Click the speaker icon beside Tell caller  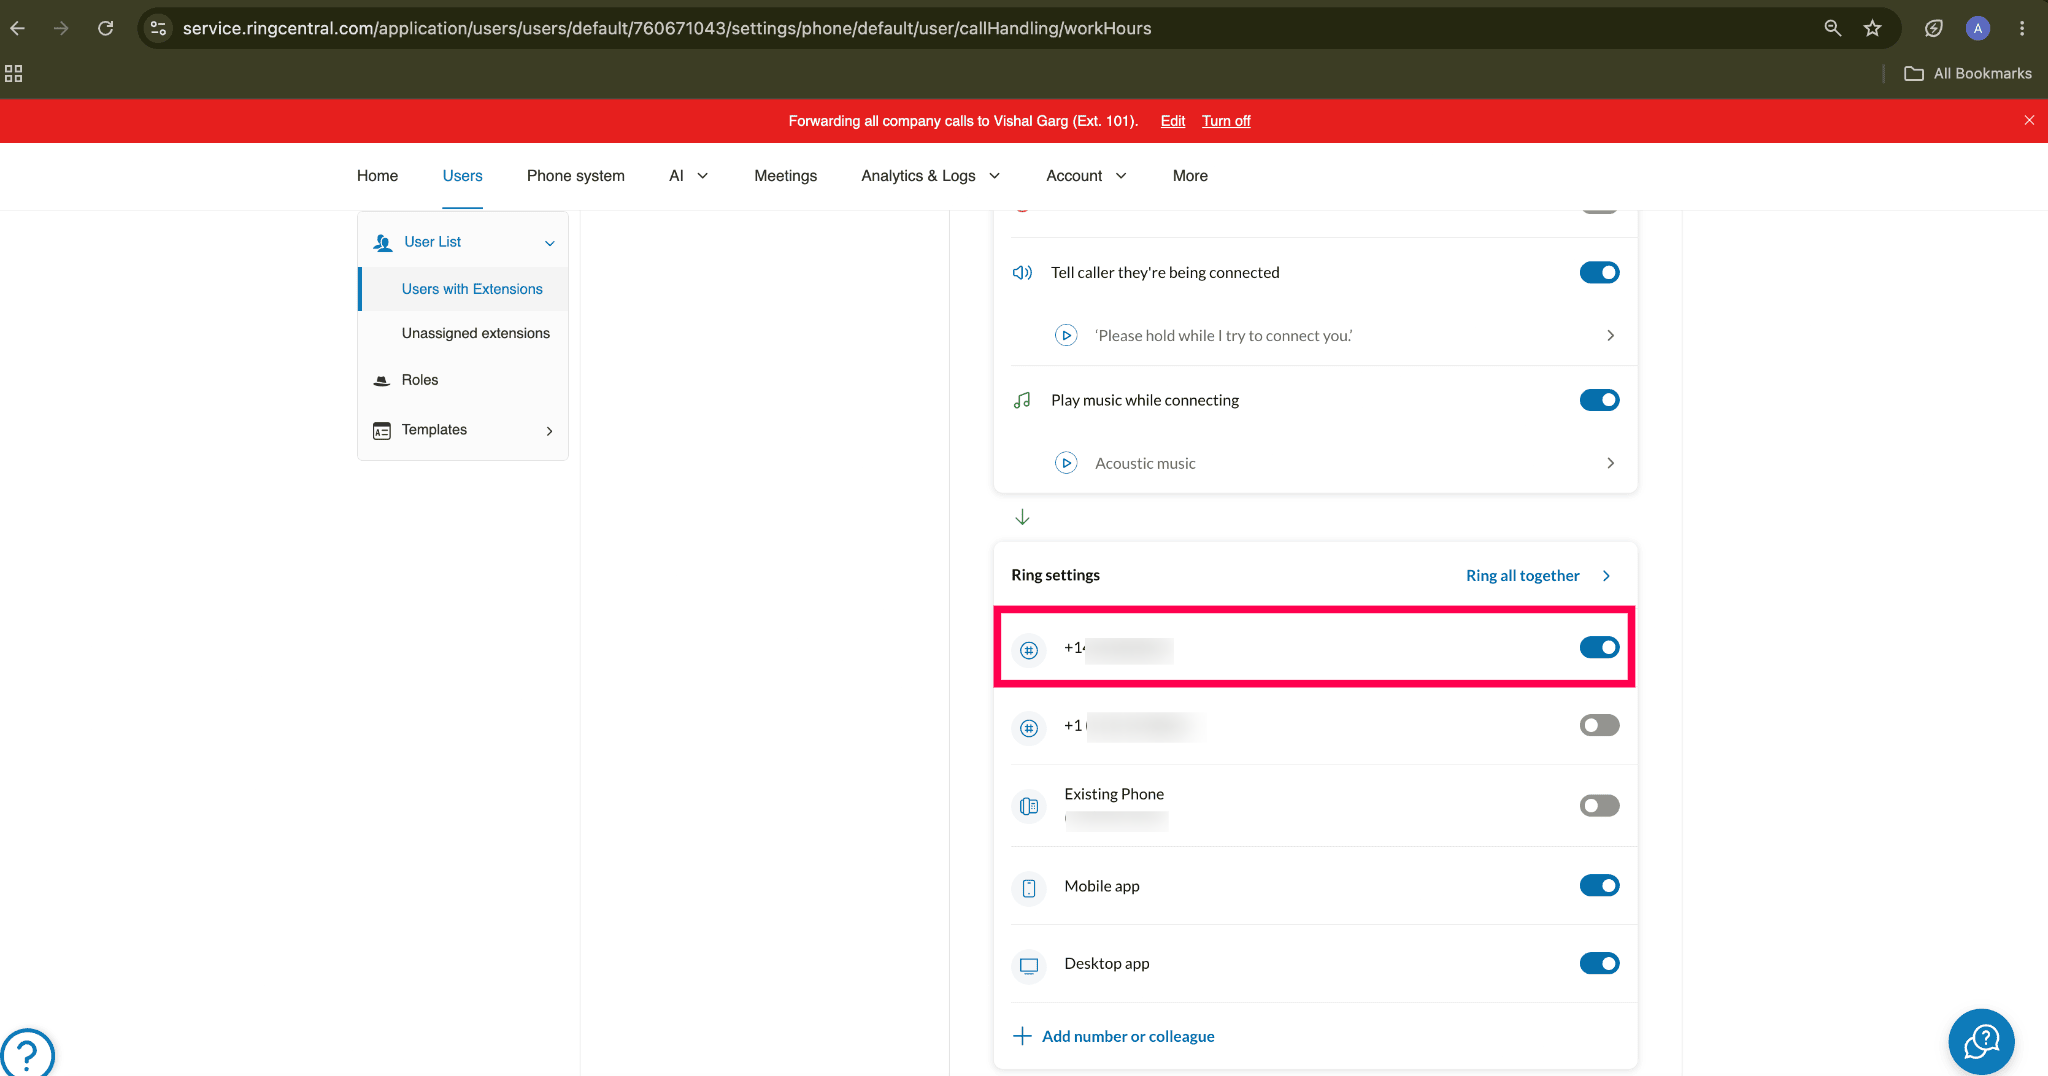[x=1022, y=273]
